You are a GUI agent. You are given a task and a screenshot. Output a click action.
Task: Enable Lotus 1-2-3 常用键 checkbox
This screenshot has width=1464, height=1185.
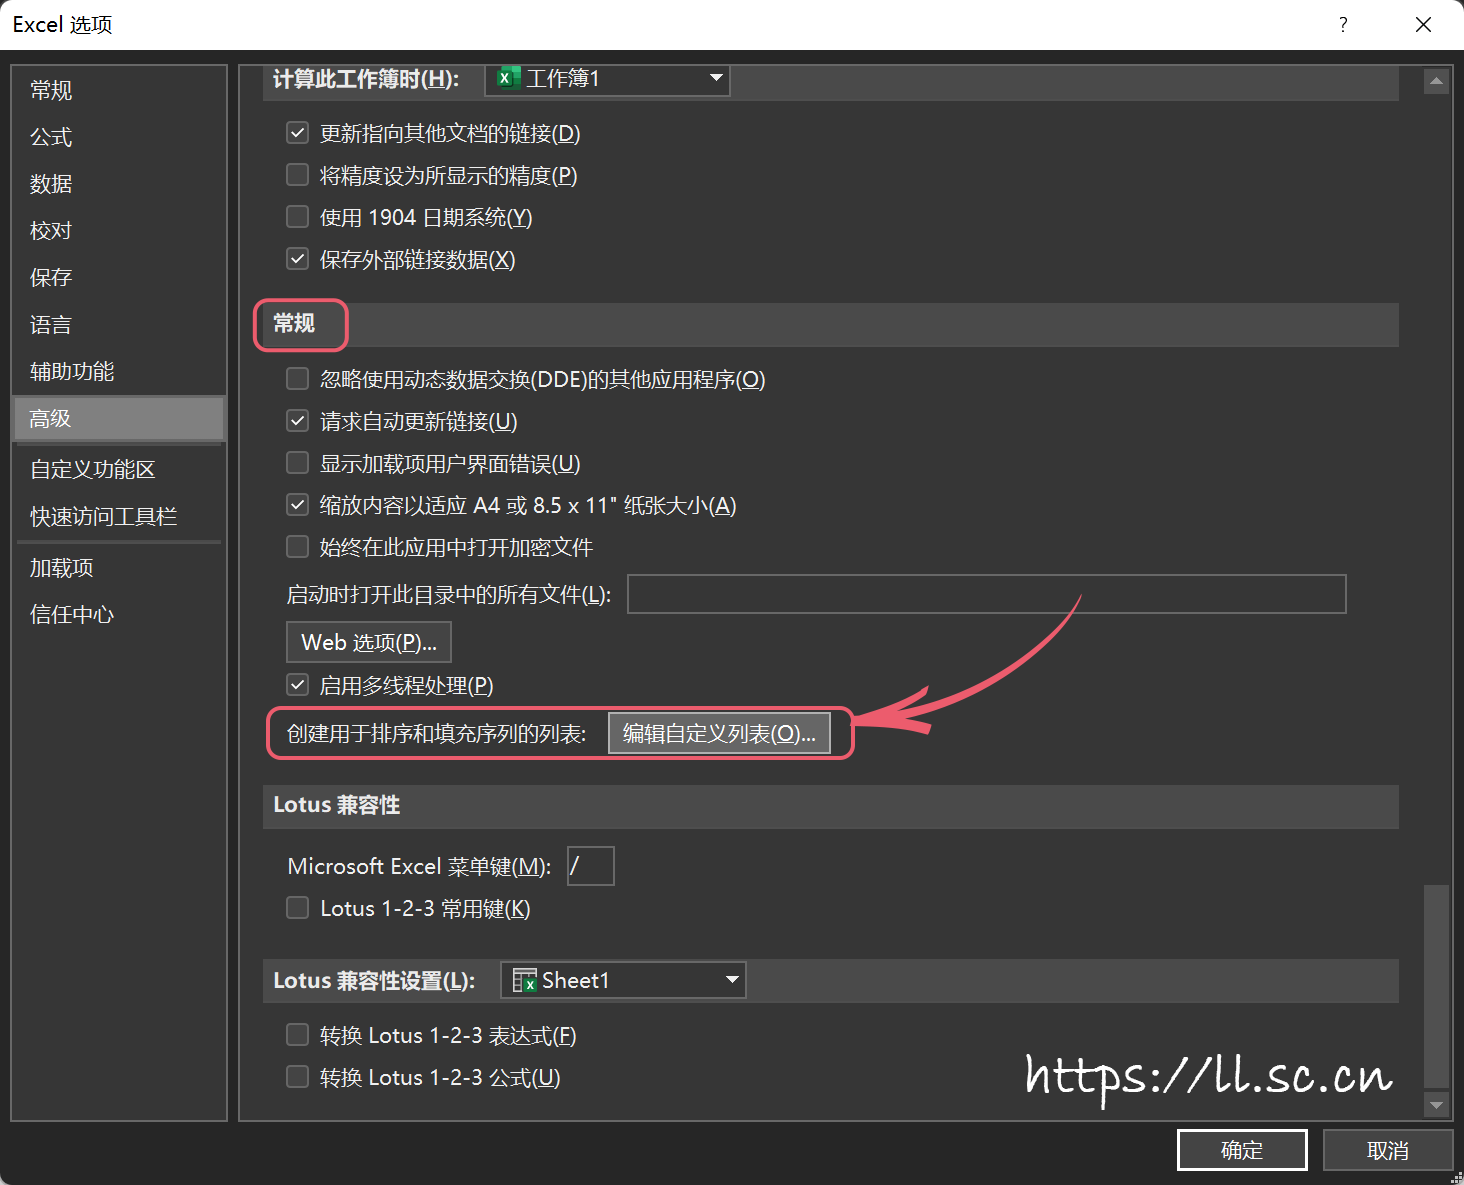pos(298,908)
